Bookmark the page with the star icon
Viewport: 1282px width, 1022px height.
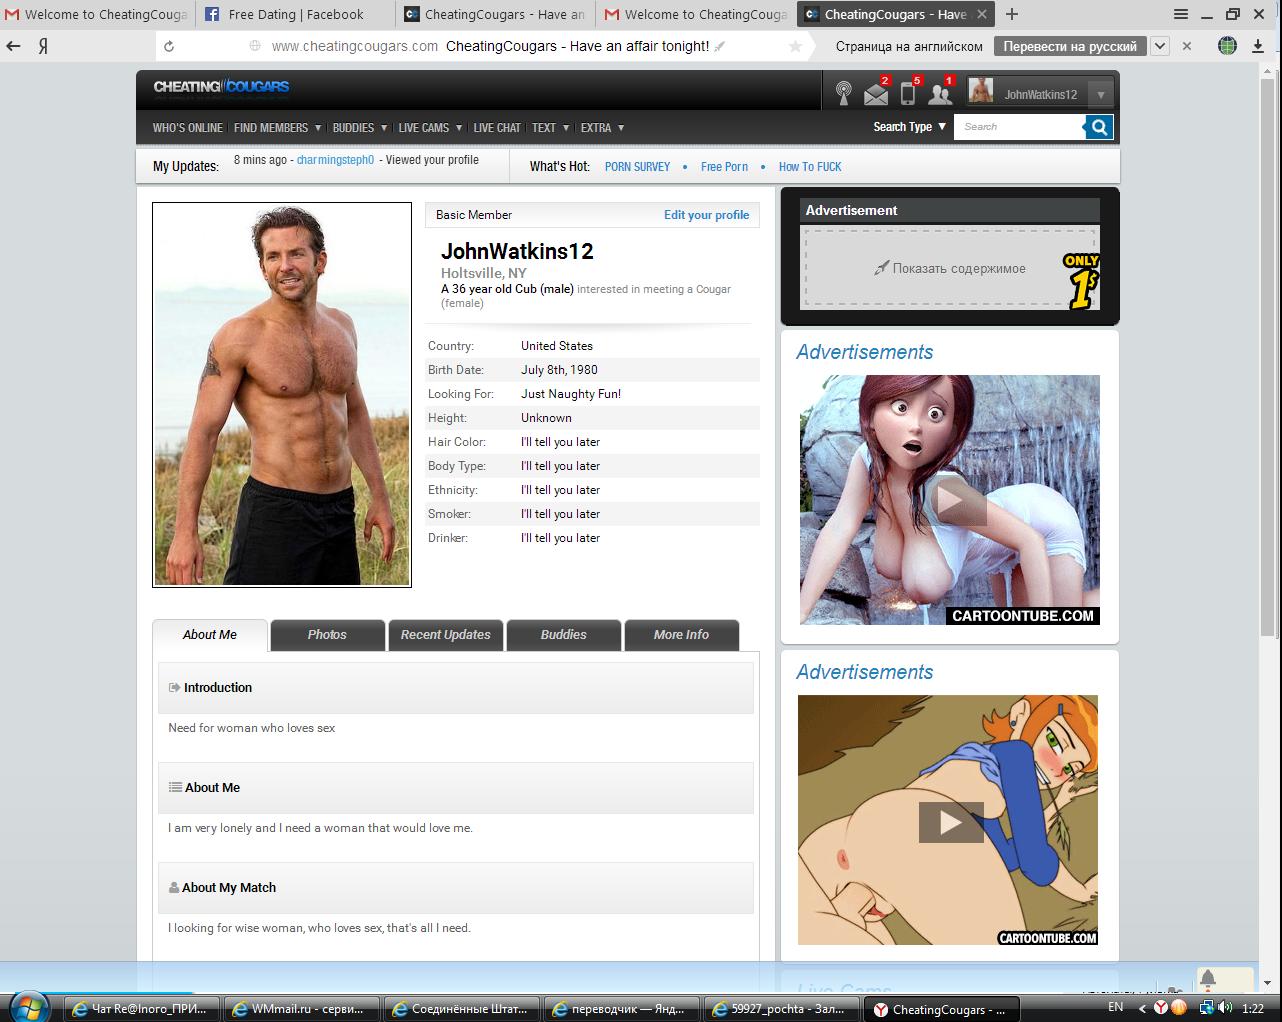point(795,46)
